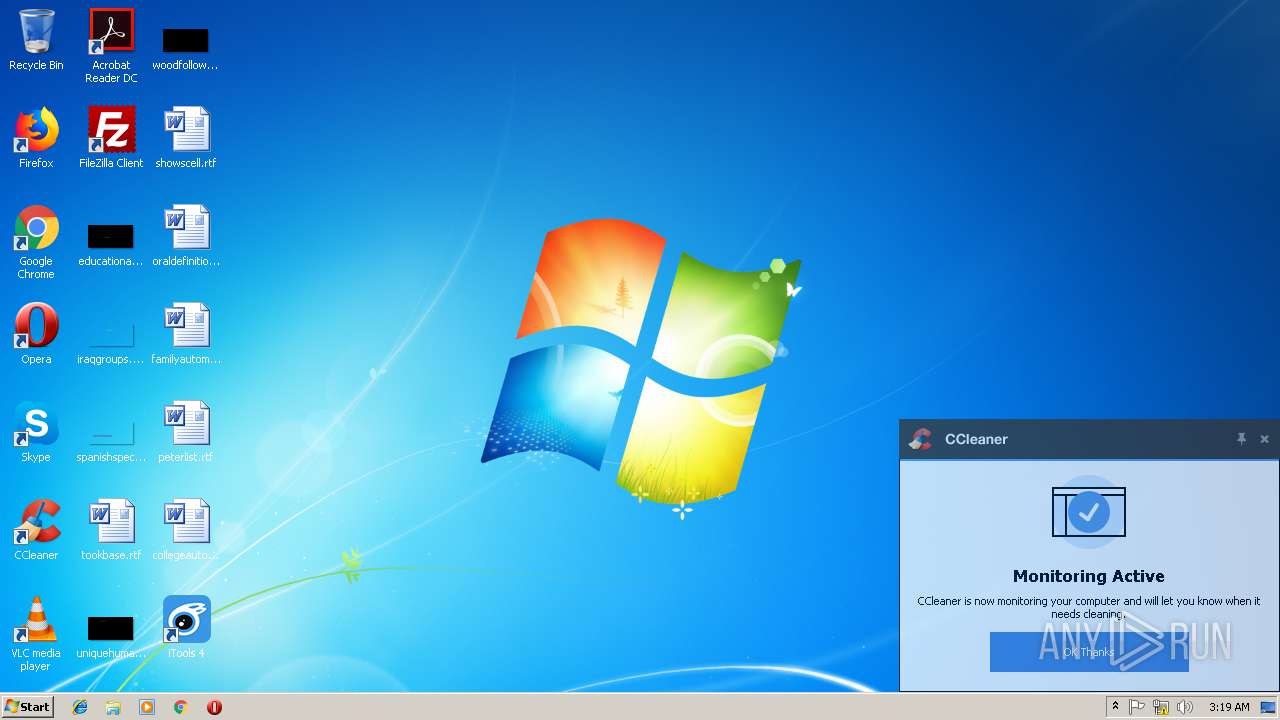Click the CCleaner logo in popup header
Screen dimensions: 1280x720
[x=920, y=438]
